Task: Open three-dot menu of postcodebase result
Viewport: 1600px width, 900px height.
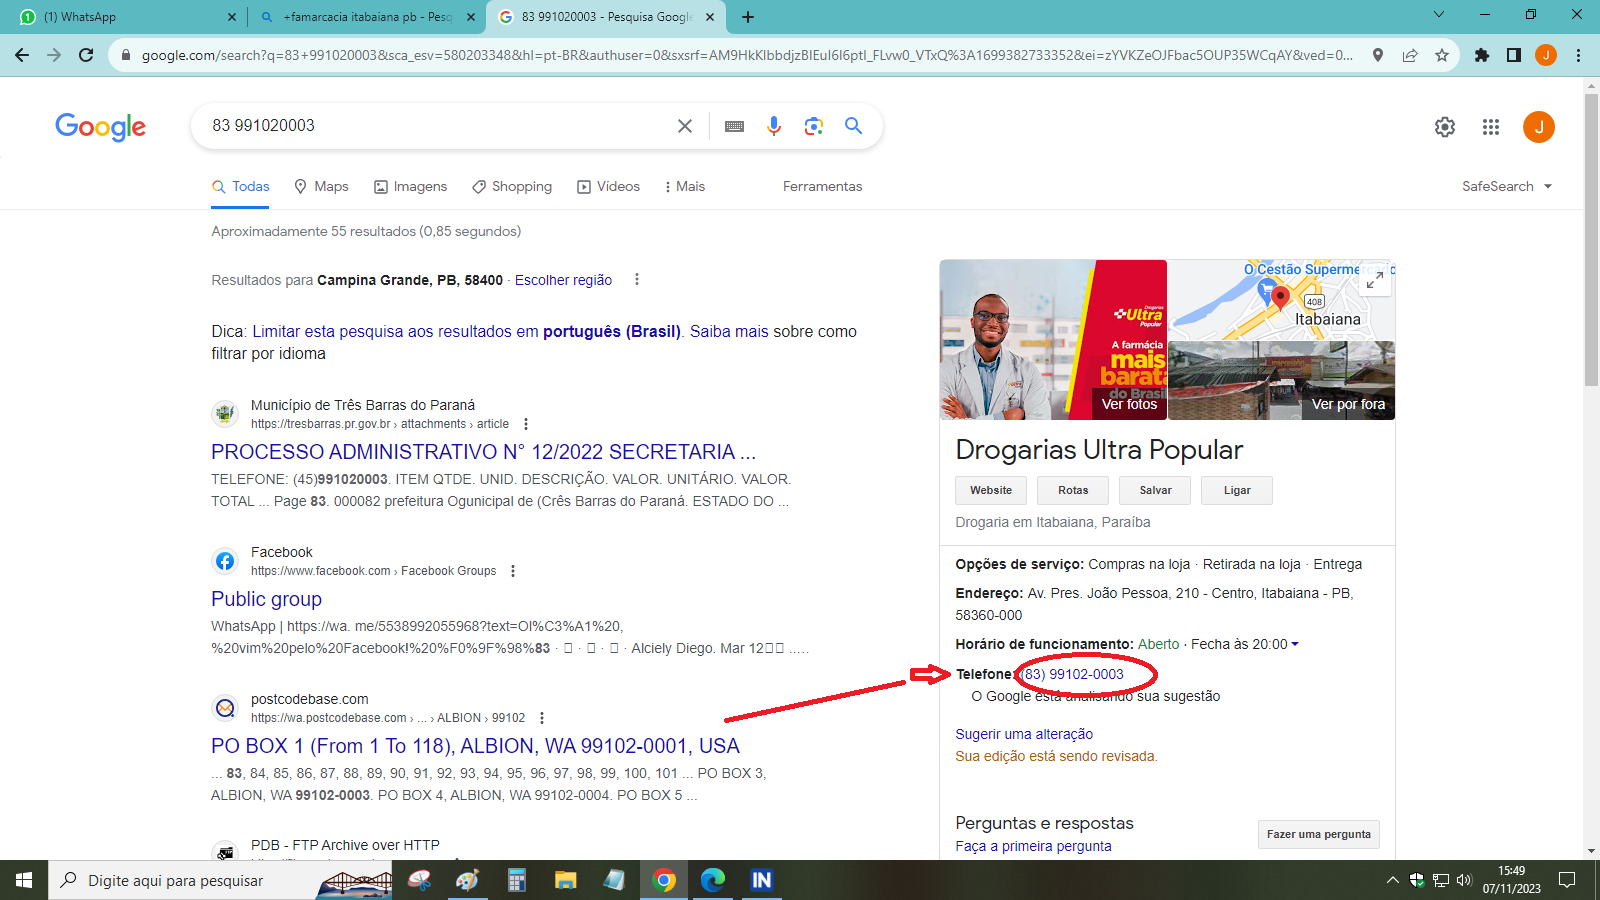Action: click(542, 718)
